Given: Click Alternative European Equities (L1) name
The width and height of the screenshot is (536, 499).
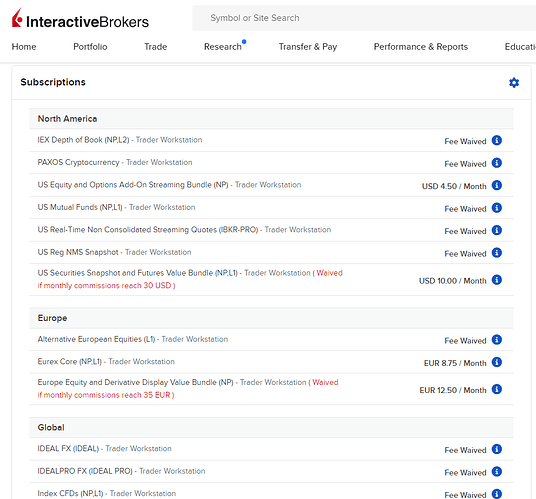Looking at the screenshot, I should tap(96, 339).
